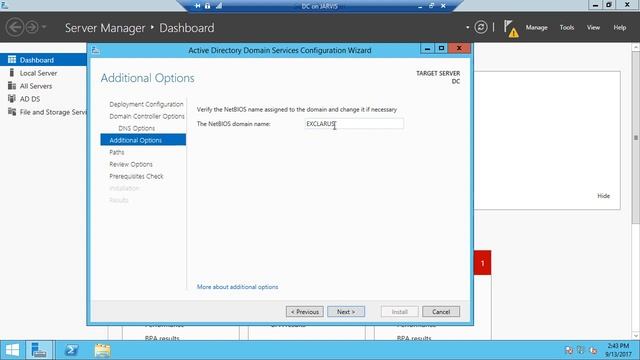Go to Prerequisites Check wizard step

point(136,176)
